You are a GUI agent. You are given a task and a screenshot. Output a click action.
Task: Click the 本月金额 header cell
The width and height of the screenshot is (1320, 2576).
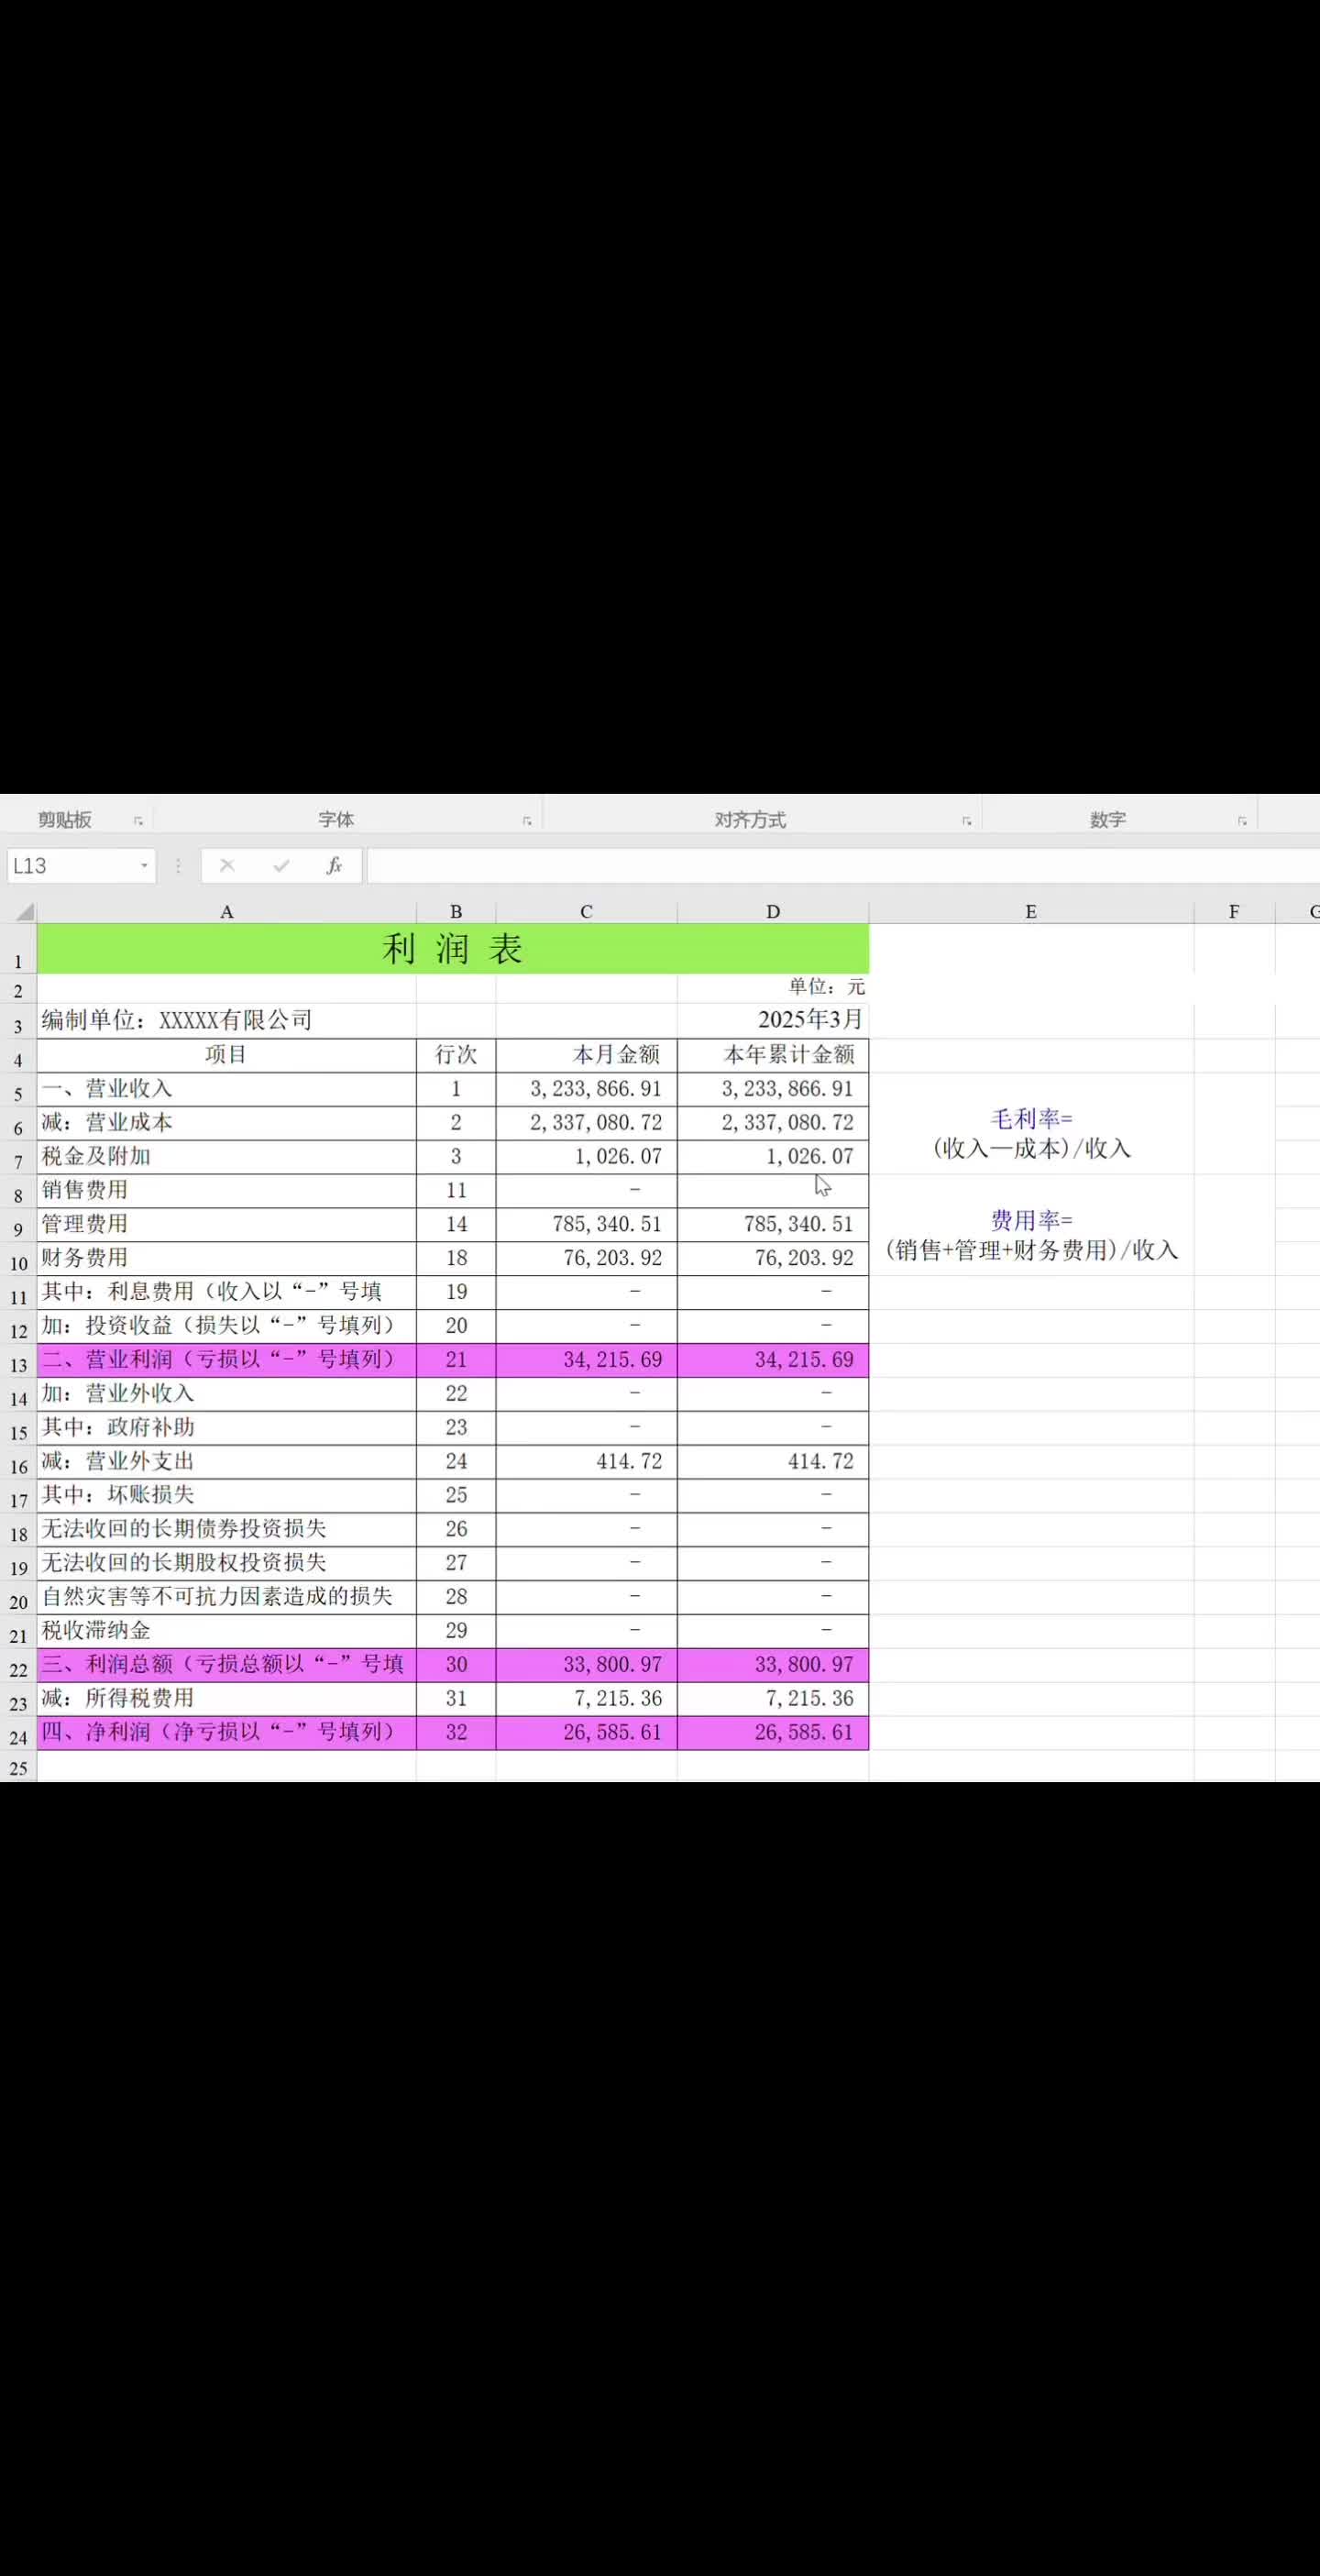coord(586,1055)
